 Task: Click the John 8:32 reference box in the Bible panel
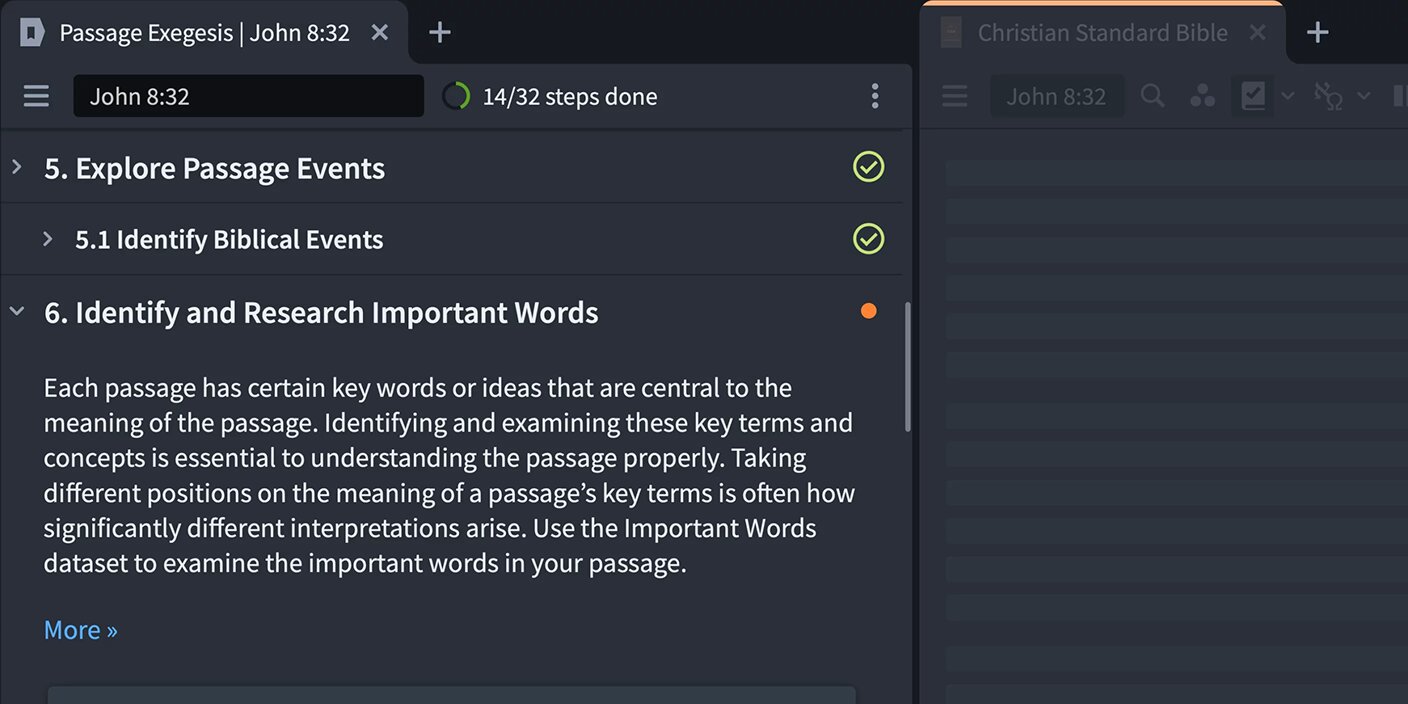click(1056, 96)
